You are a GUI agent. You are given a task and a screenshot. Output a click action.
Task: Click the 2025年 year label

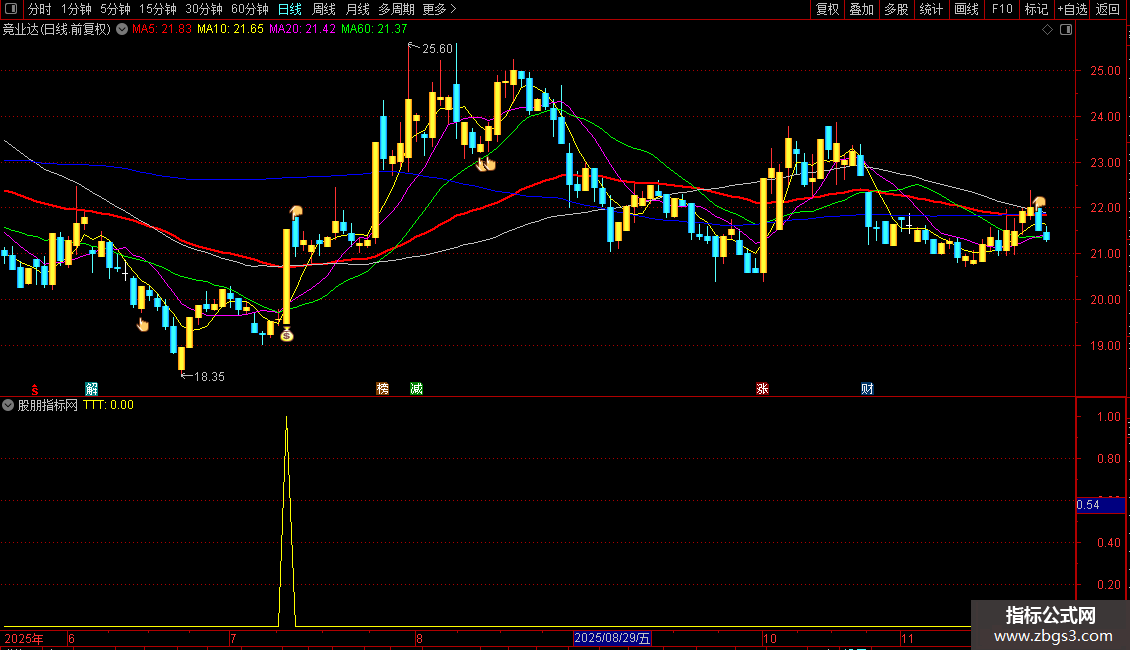pos(24,638)
